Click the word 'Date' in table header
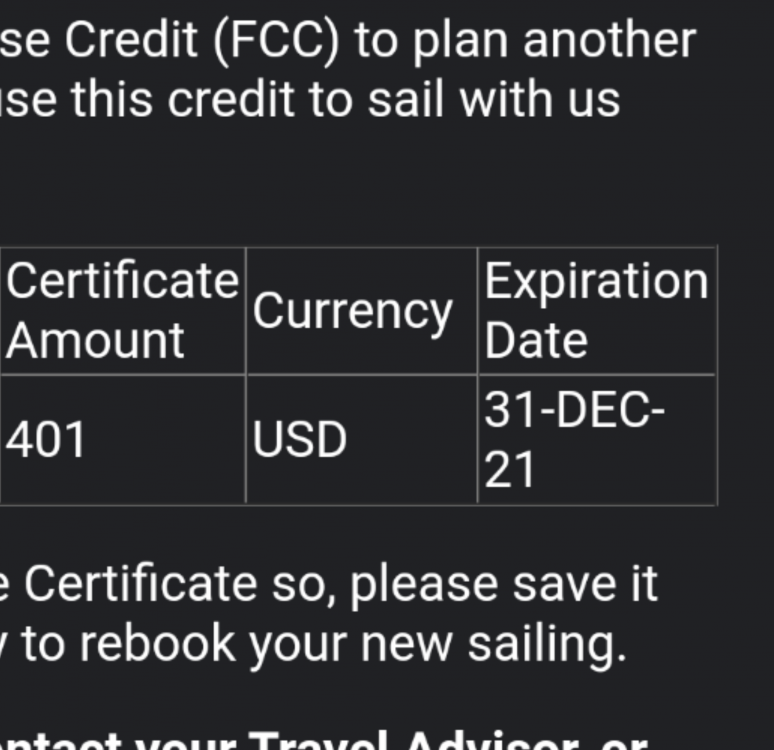 (x=536, y=340)
